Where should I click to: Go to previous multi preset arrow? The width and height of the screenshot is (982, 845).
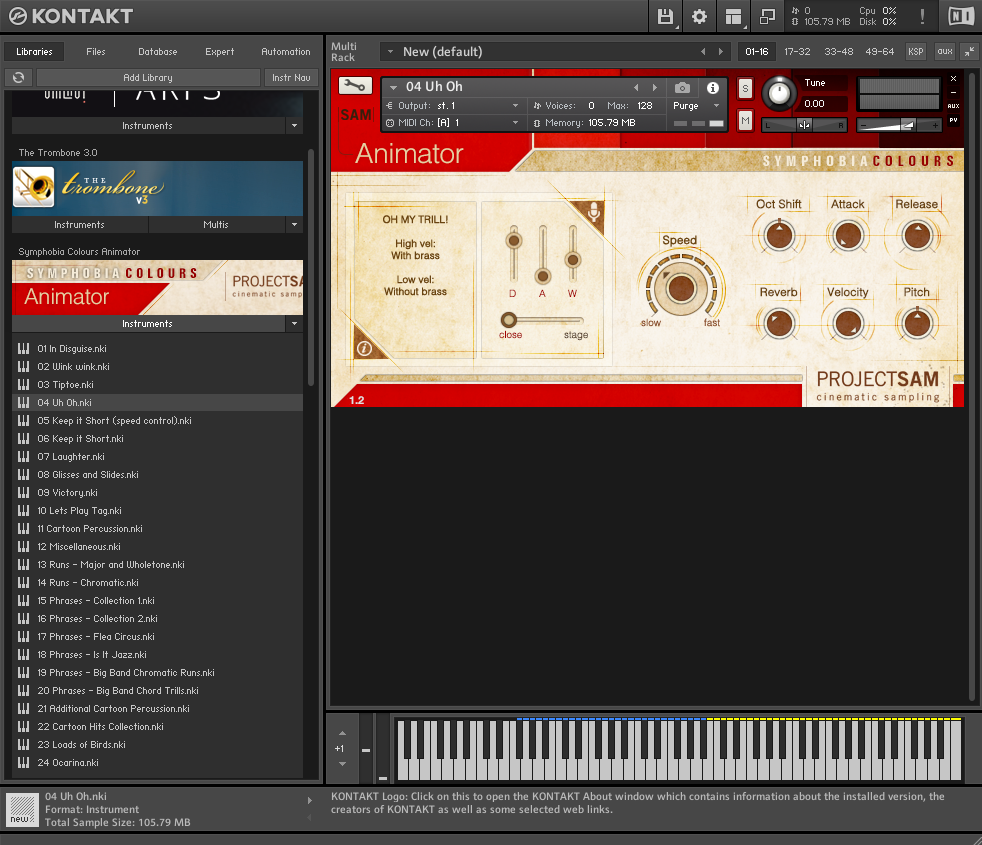click(x=703, y=52)
